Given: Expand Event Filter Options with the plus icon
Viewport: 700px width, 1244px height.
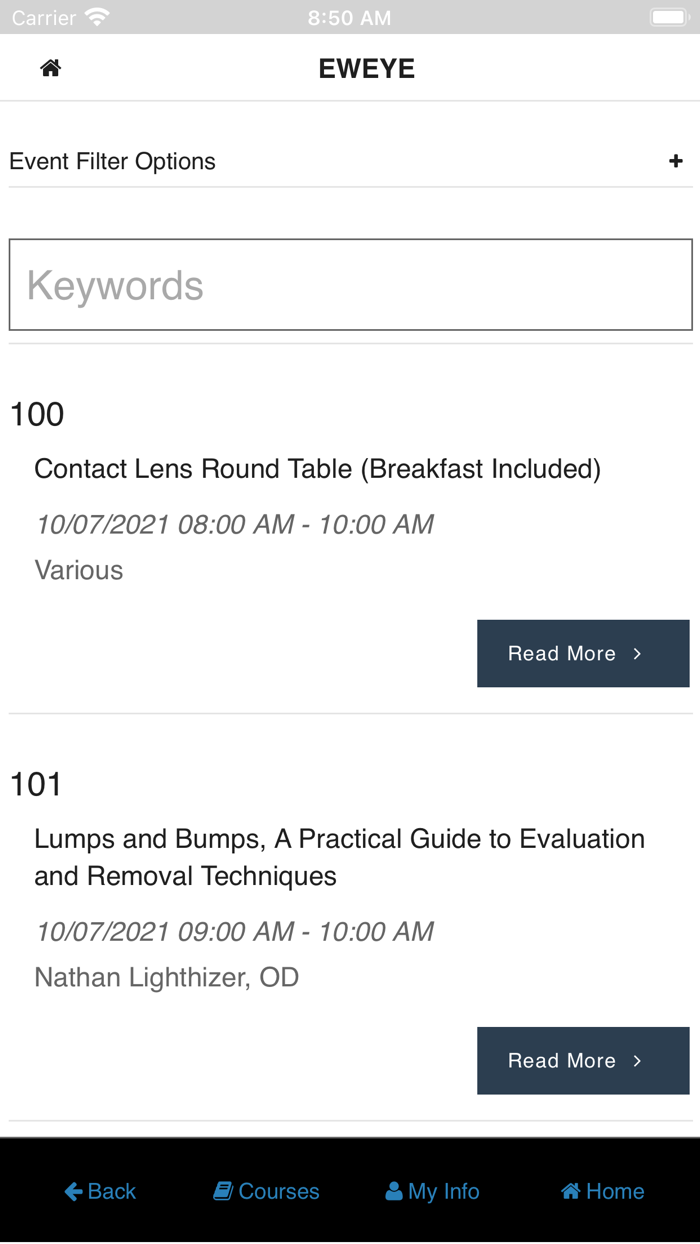Looking at the screenshot, I should click(x=676, y=161).
